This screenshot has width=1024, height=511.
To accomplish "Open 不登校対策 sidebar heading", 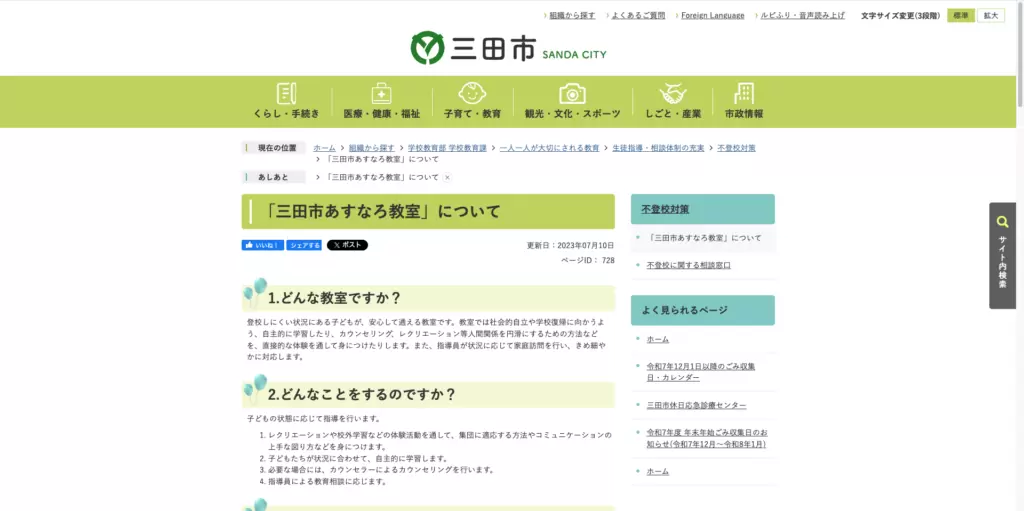I will [665, 210].
